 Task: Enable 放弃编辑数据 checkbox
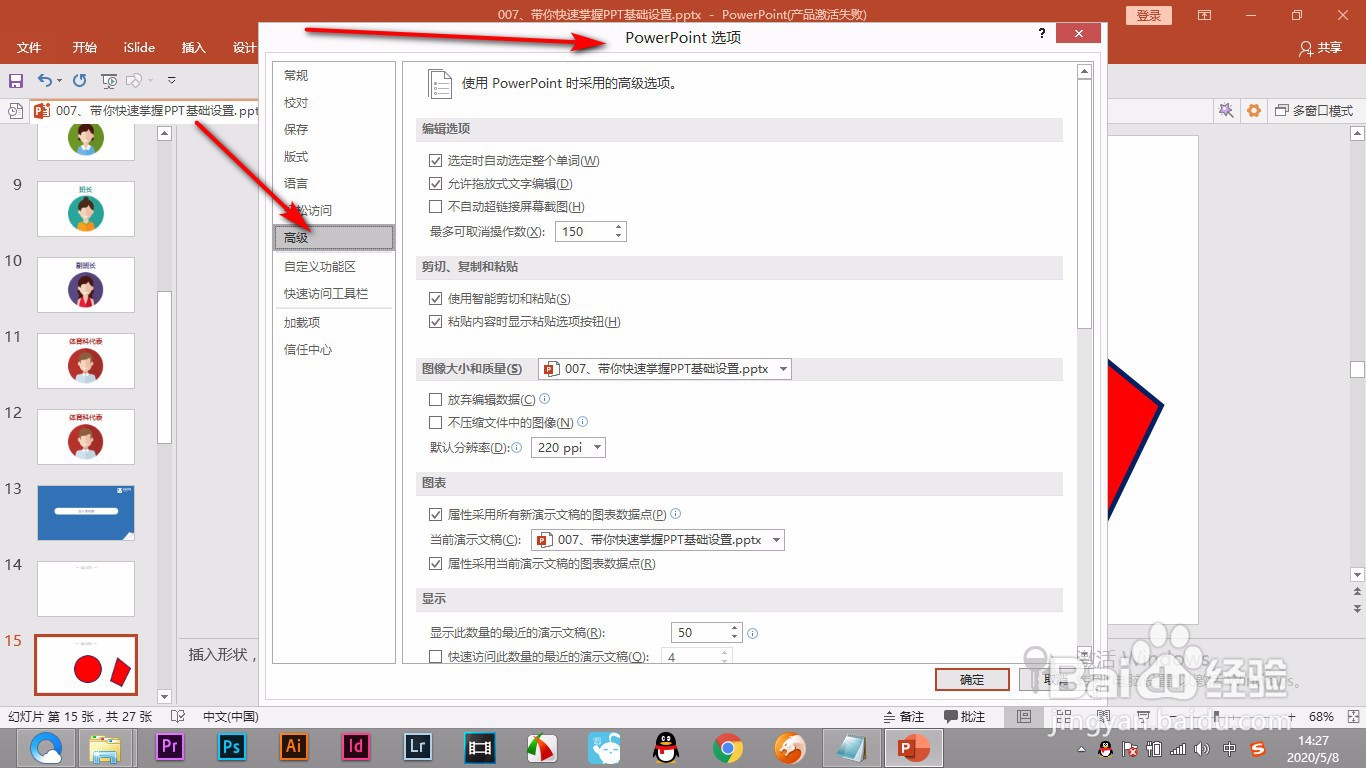point(435,399)
